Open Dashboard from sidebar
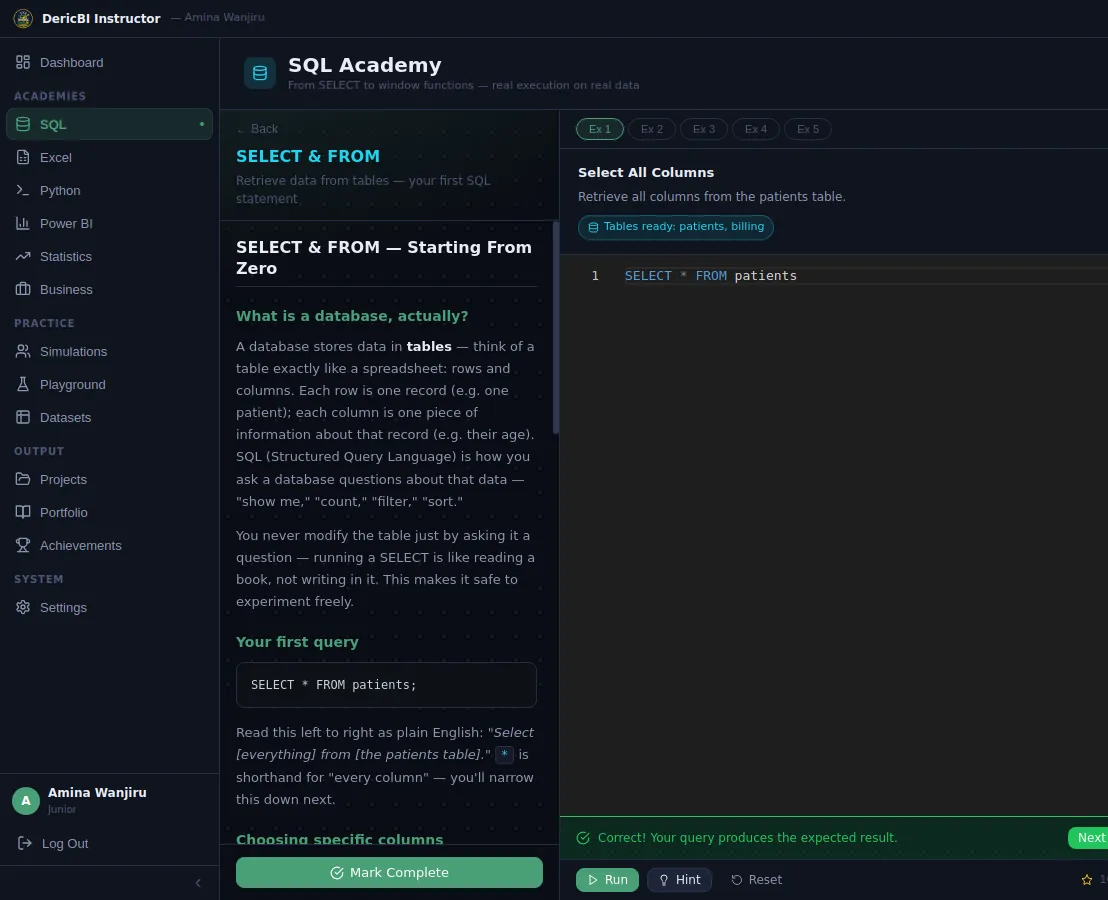 click(109, 63)
